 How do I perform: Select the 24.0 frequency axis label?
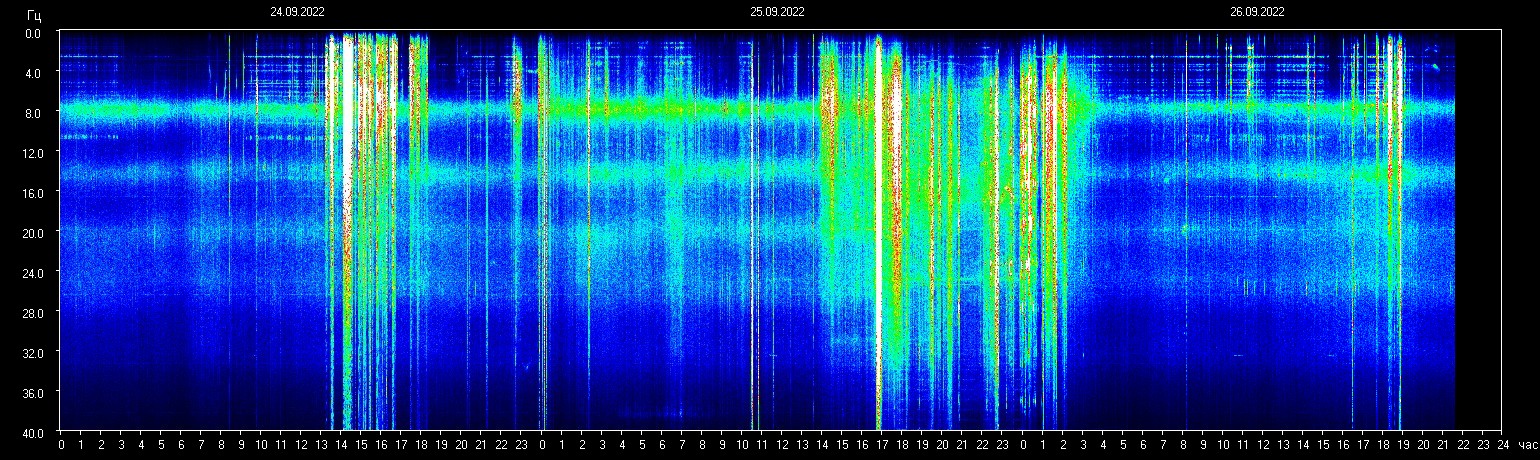[31, 273]
